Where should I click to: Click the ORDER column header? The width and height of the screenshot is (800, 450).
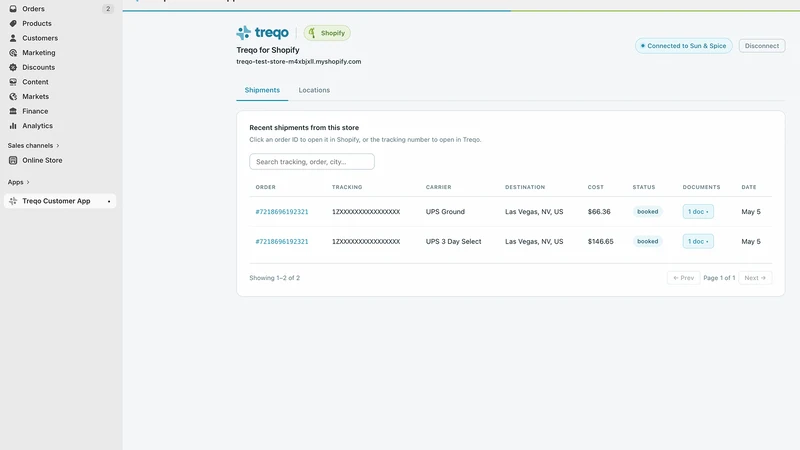[265, 187]
